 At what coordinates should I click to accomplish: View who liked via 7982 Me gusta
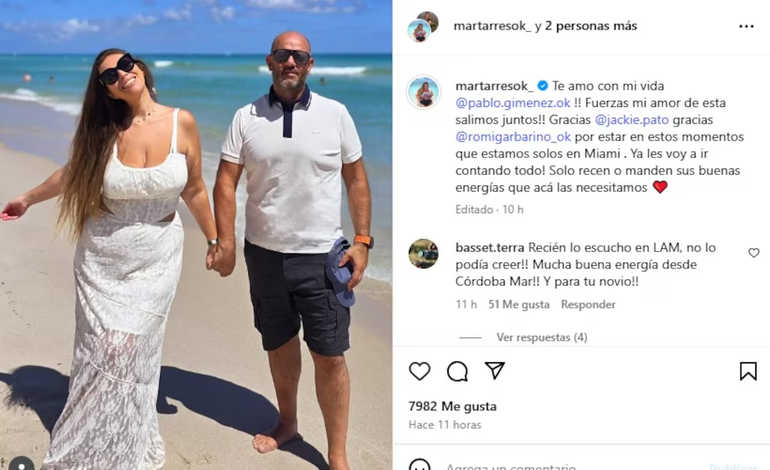tap(452, 406)
